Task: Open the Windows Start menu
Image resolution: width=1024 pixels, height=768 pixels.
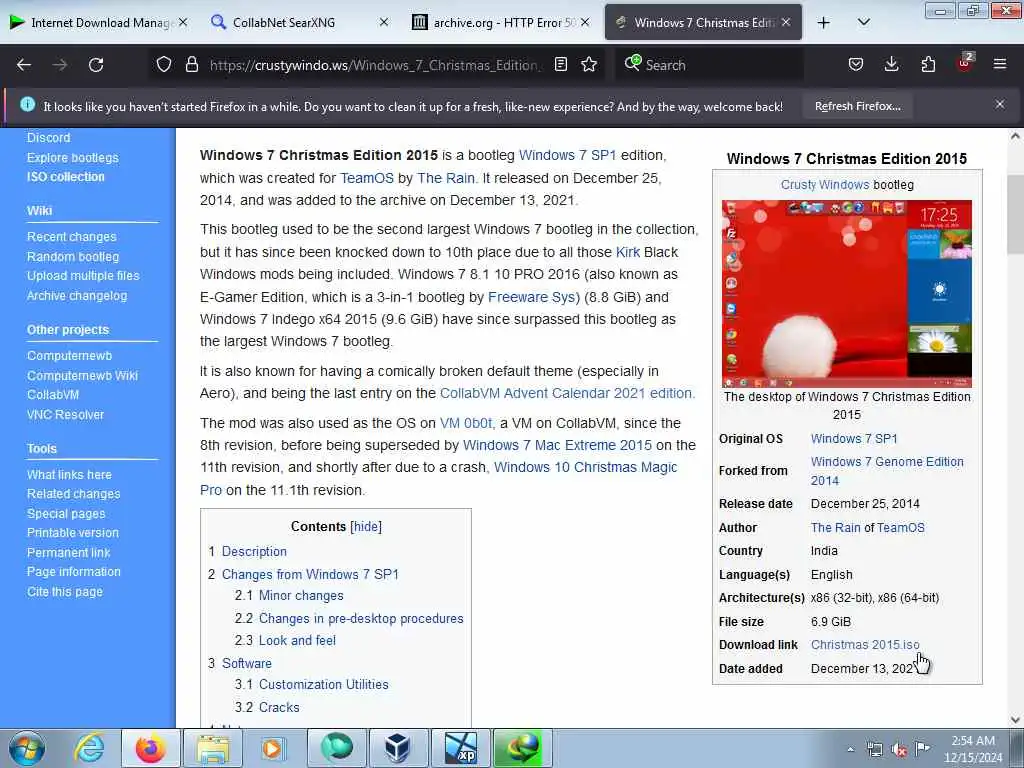Action: click(x=27, y=748)
